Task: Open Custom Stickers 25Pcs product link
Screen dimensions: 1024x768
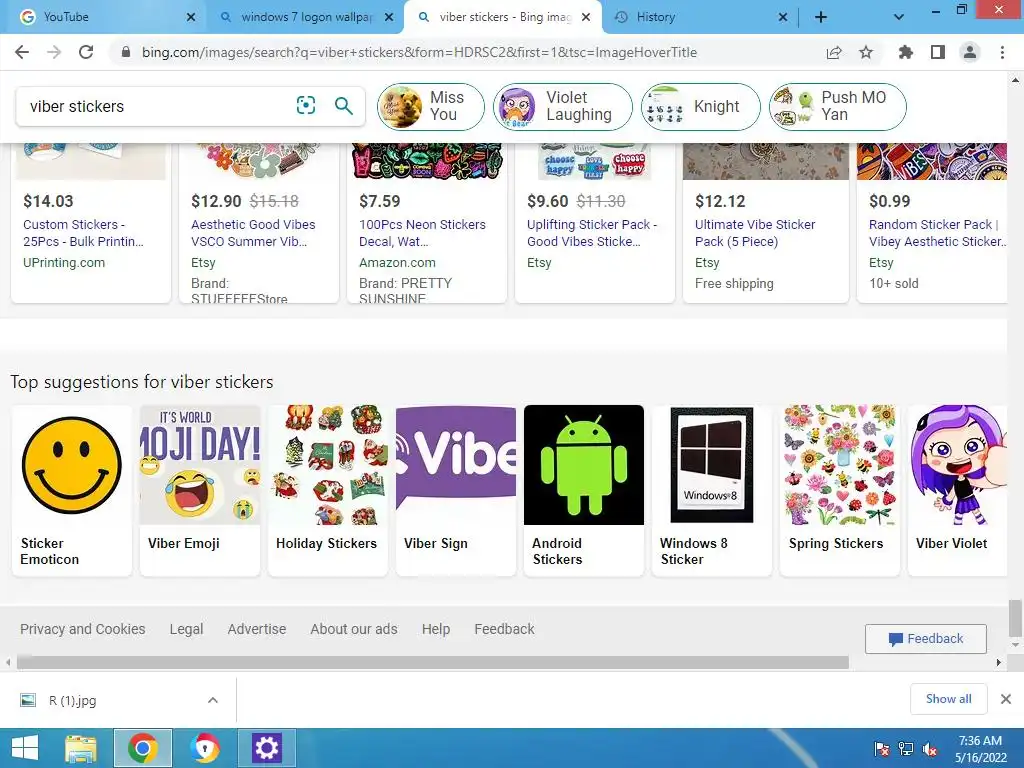Action: click(83, 232)
